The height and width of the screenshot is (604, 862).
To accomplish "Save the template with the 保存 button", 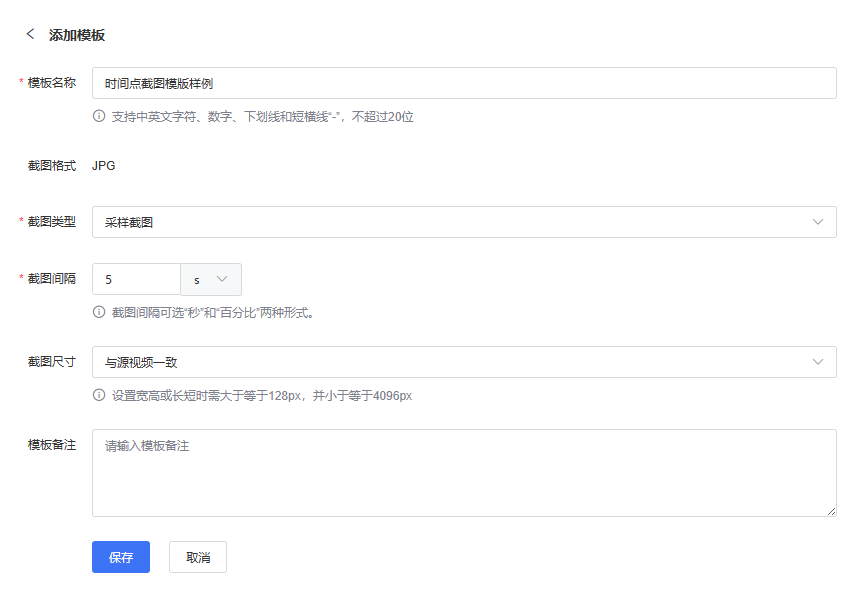I will click(121, 557).
